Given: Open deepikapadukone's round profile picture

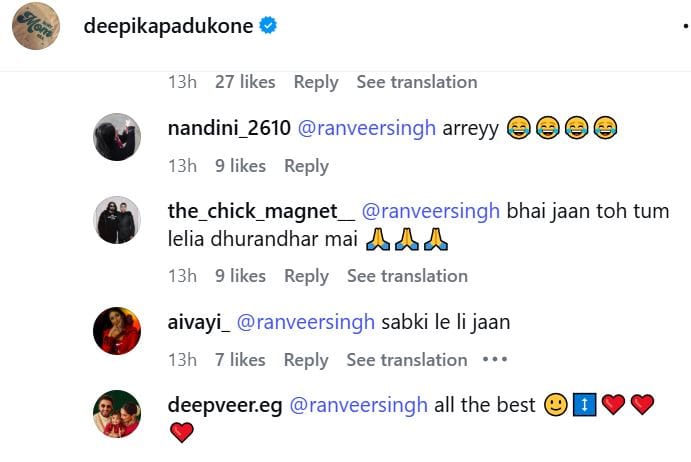Looking at the screenshot, I should [36, 26].
